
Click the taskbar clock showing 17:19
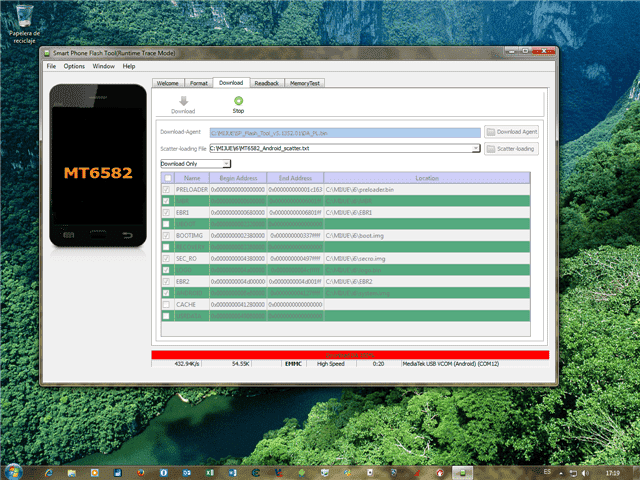(612, 473)
